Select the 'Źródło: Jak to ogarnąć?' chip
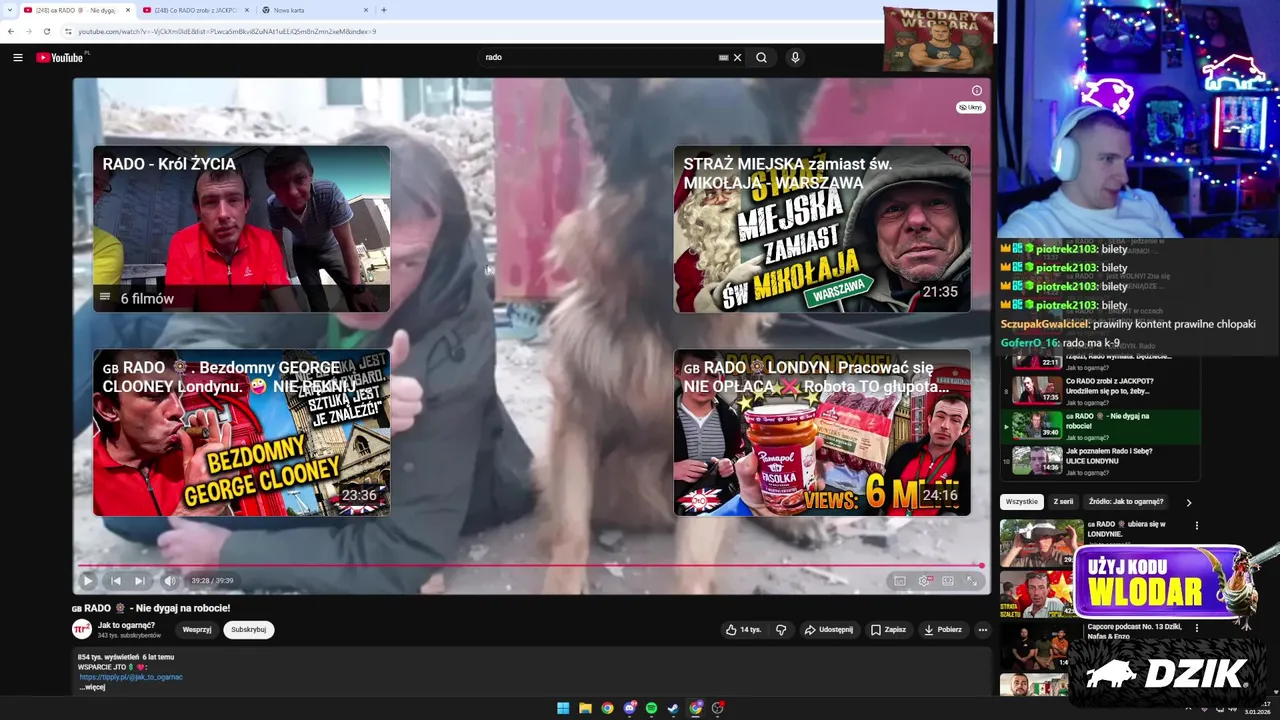The width and height of the screenshot is (1280, 720). 1126,502
